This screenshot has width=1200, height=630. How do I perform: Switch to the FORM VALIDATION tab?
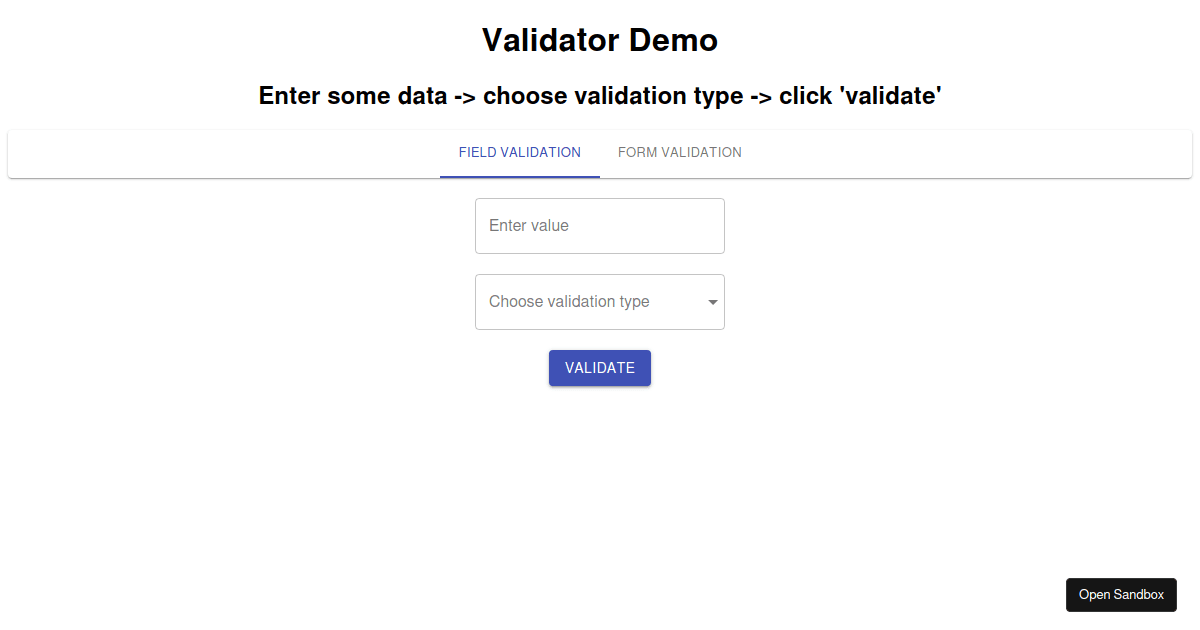coord(679,152)
